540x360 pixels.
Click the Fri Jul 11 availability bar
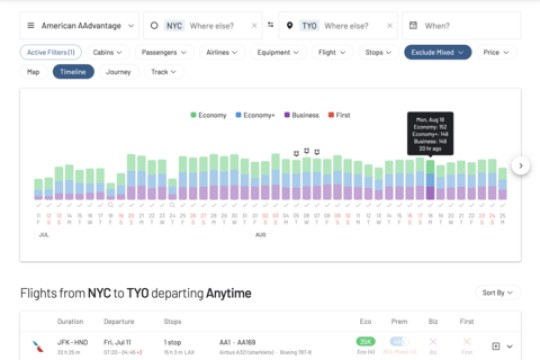(38, 189)
